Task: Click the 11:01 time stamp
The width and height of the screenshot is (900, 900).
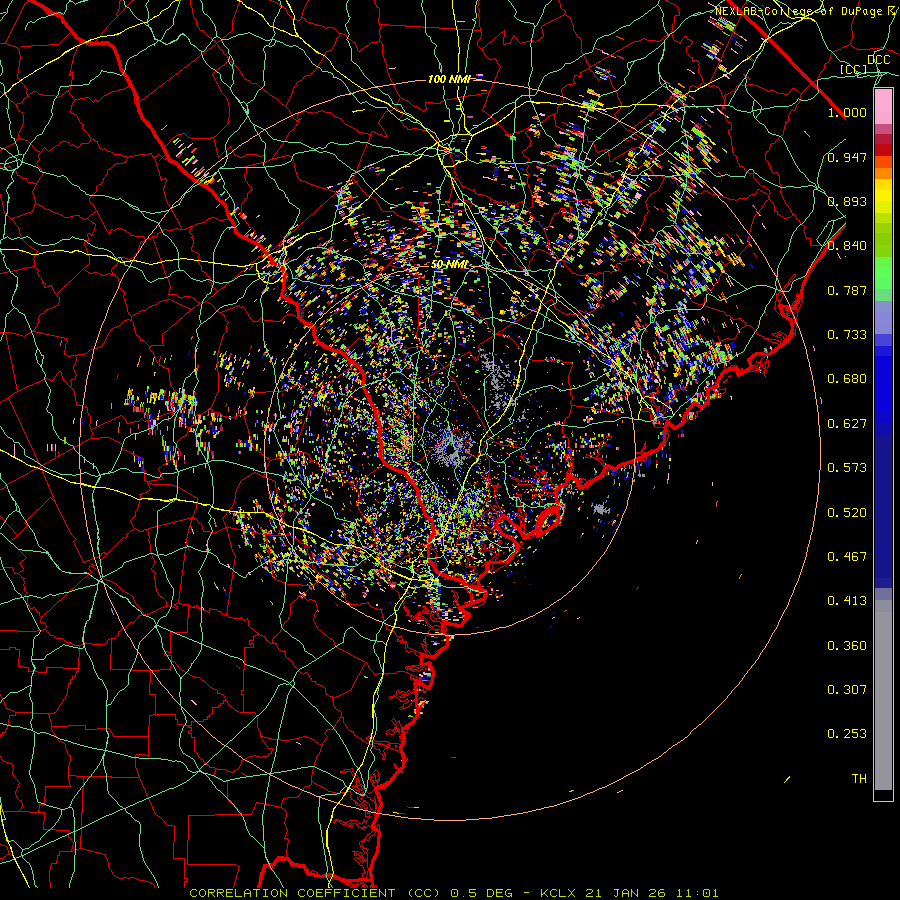Action: (695, 893)
